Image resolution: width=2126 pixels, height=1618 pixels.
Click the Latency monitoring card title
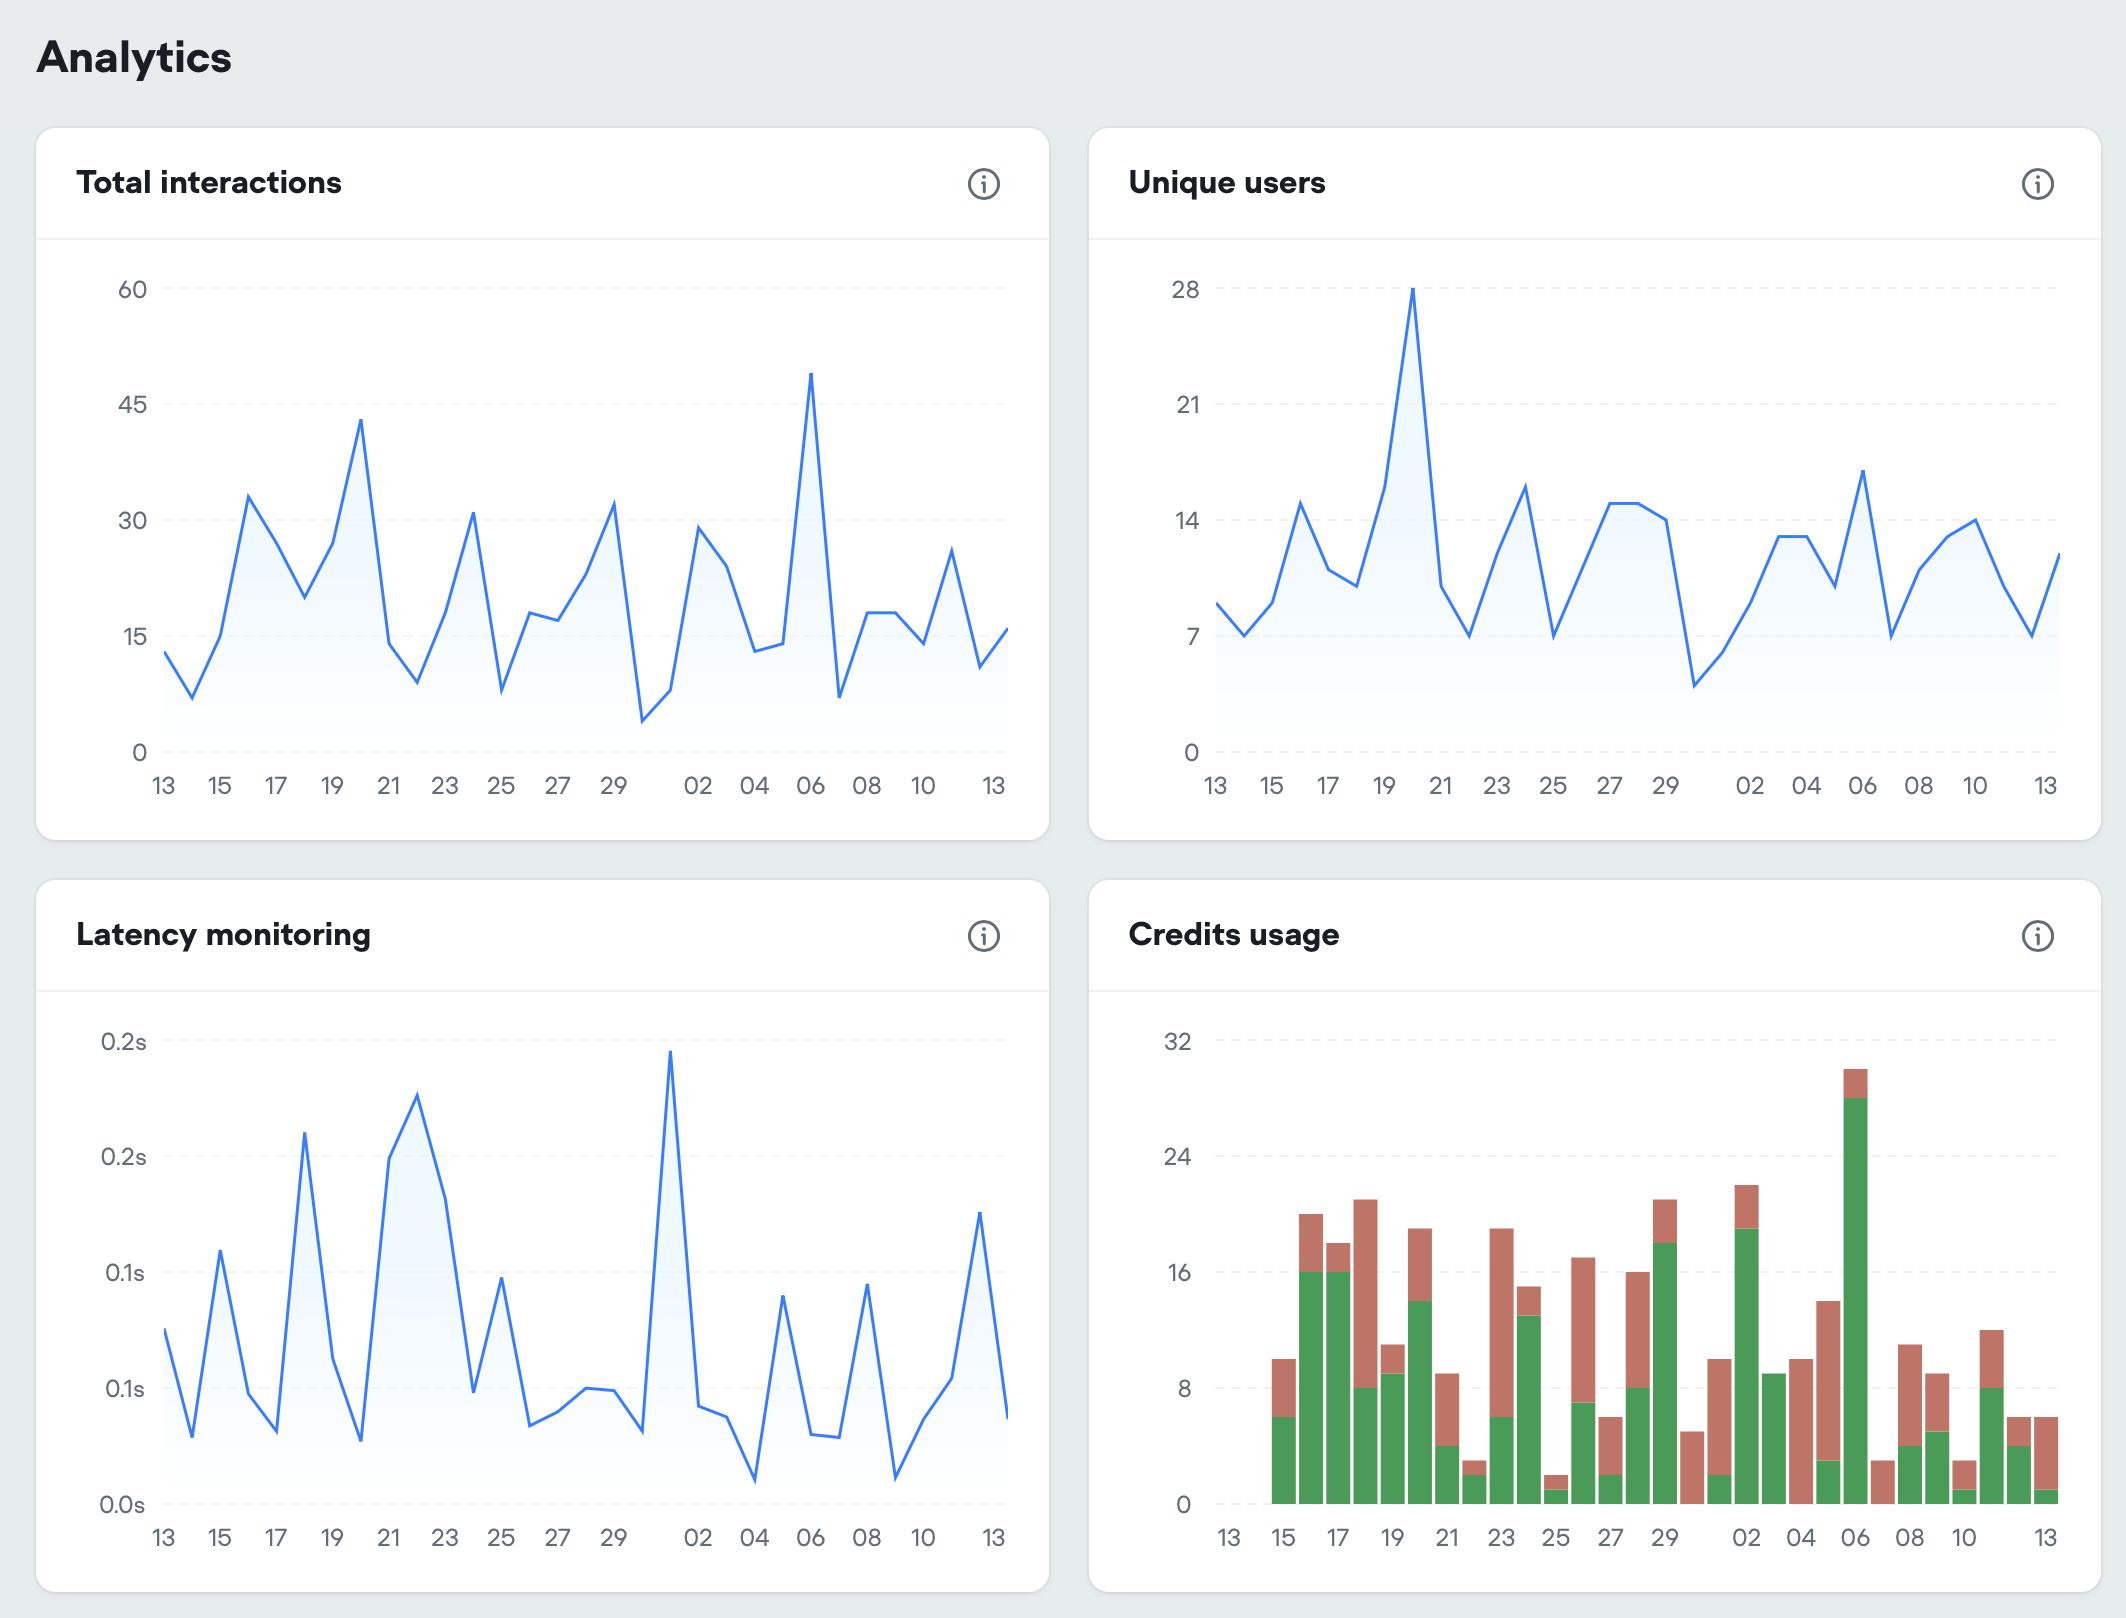[223, 935]
